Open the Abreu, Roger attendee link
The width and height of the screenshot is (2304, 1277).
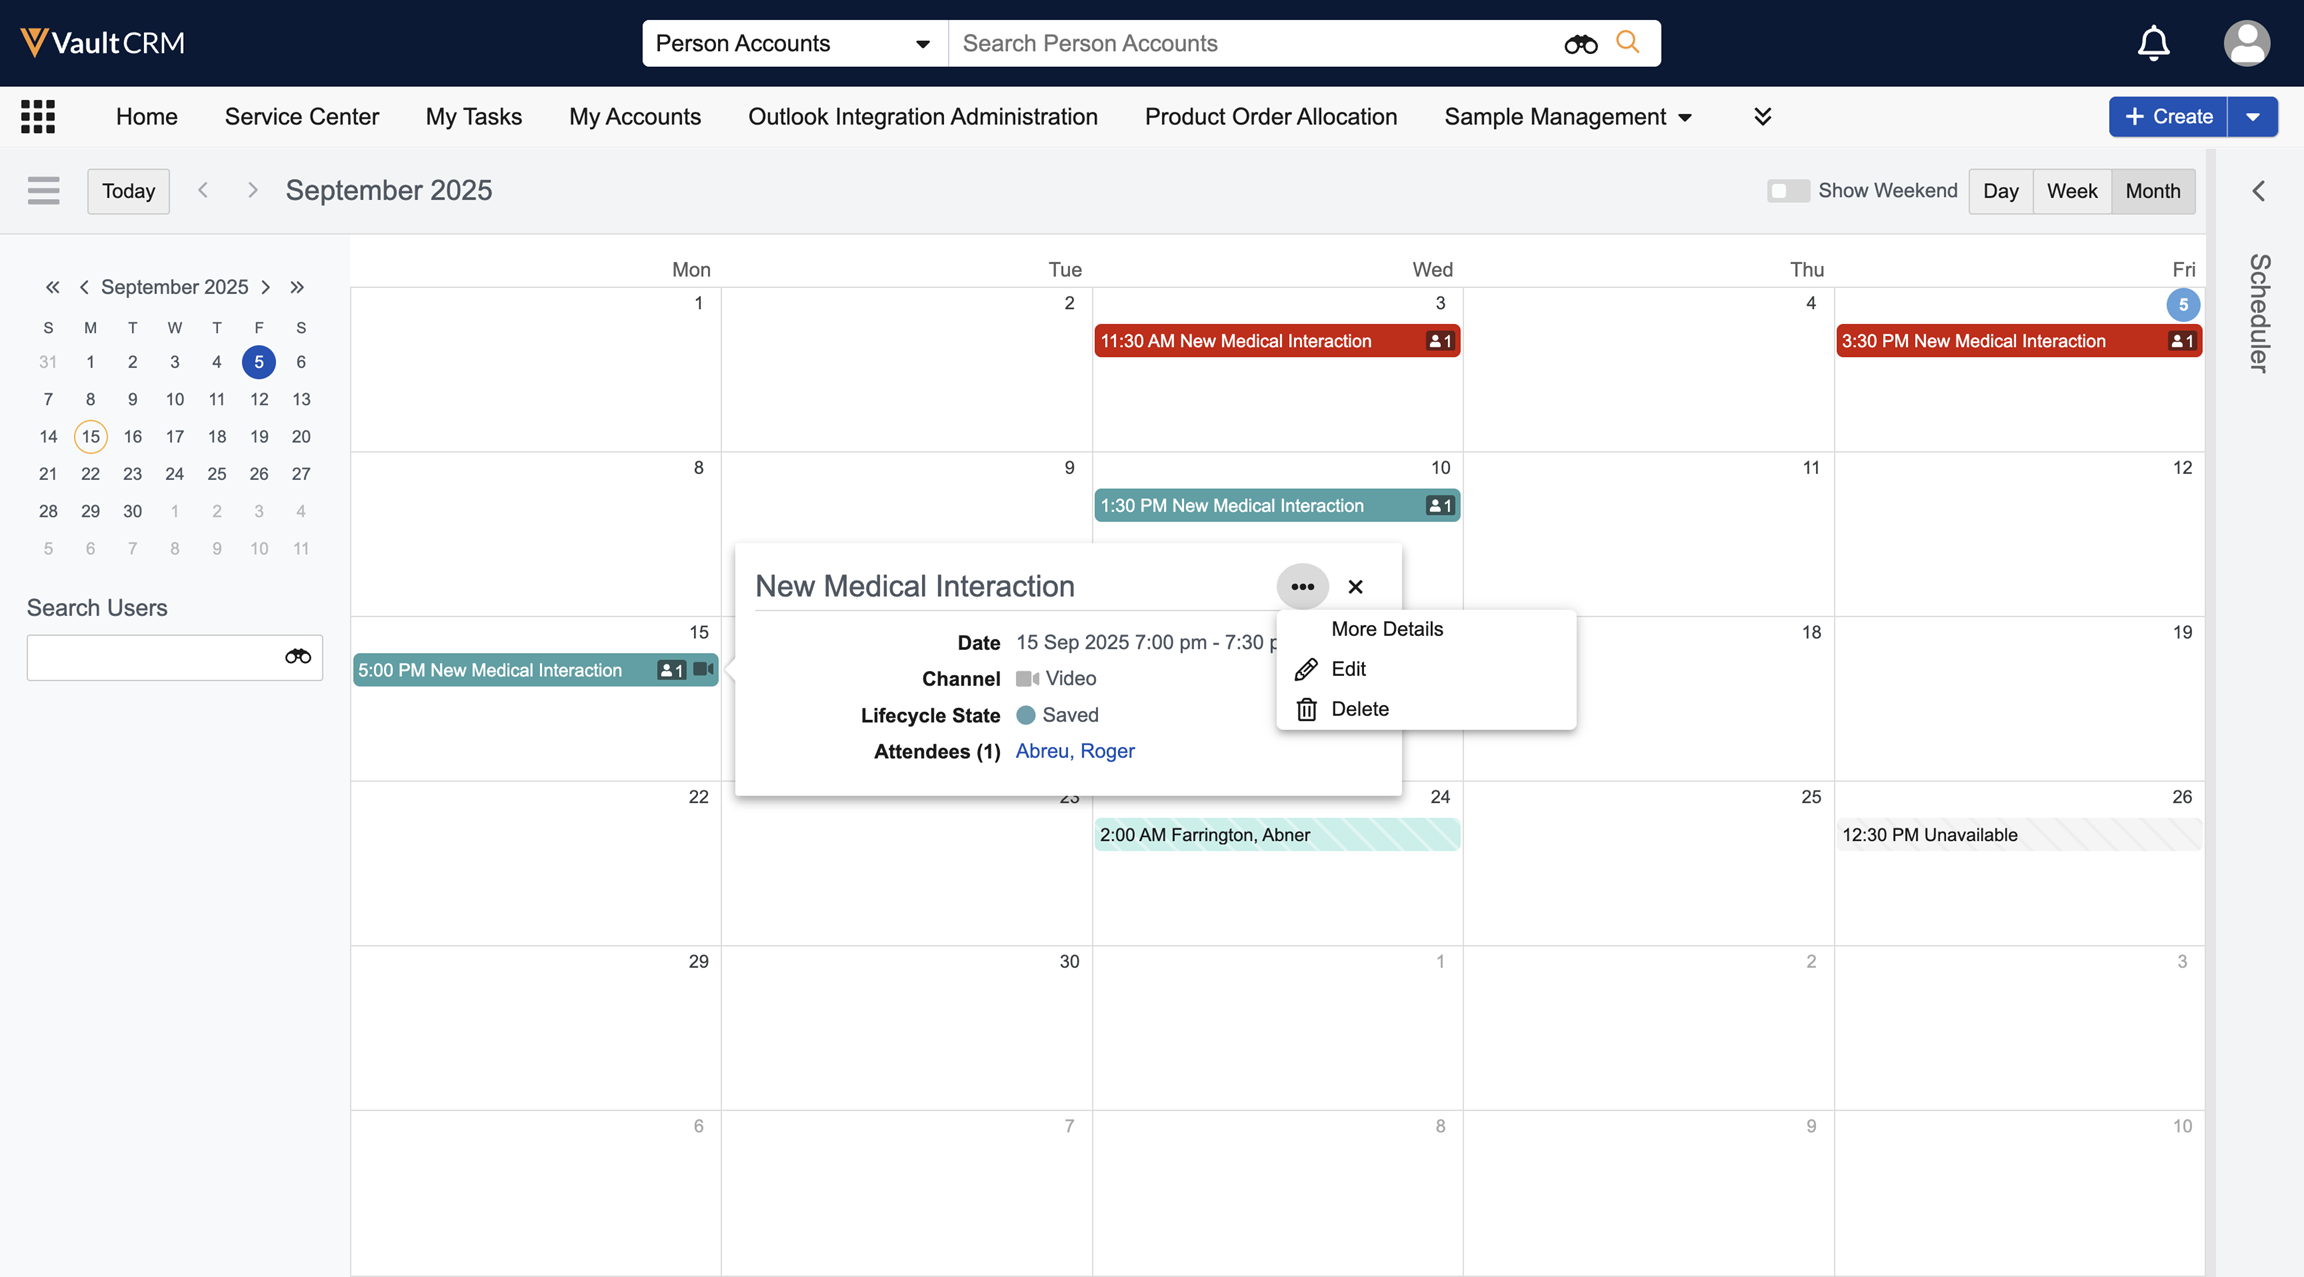click(x=1075, y=751)
